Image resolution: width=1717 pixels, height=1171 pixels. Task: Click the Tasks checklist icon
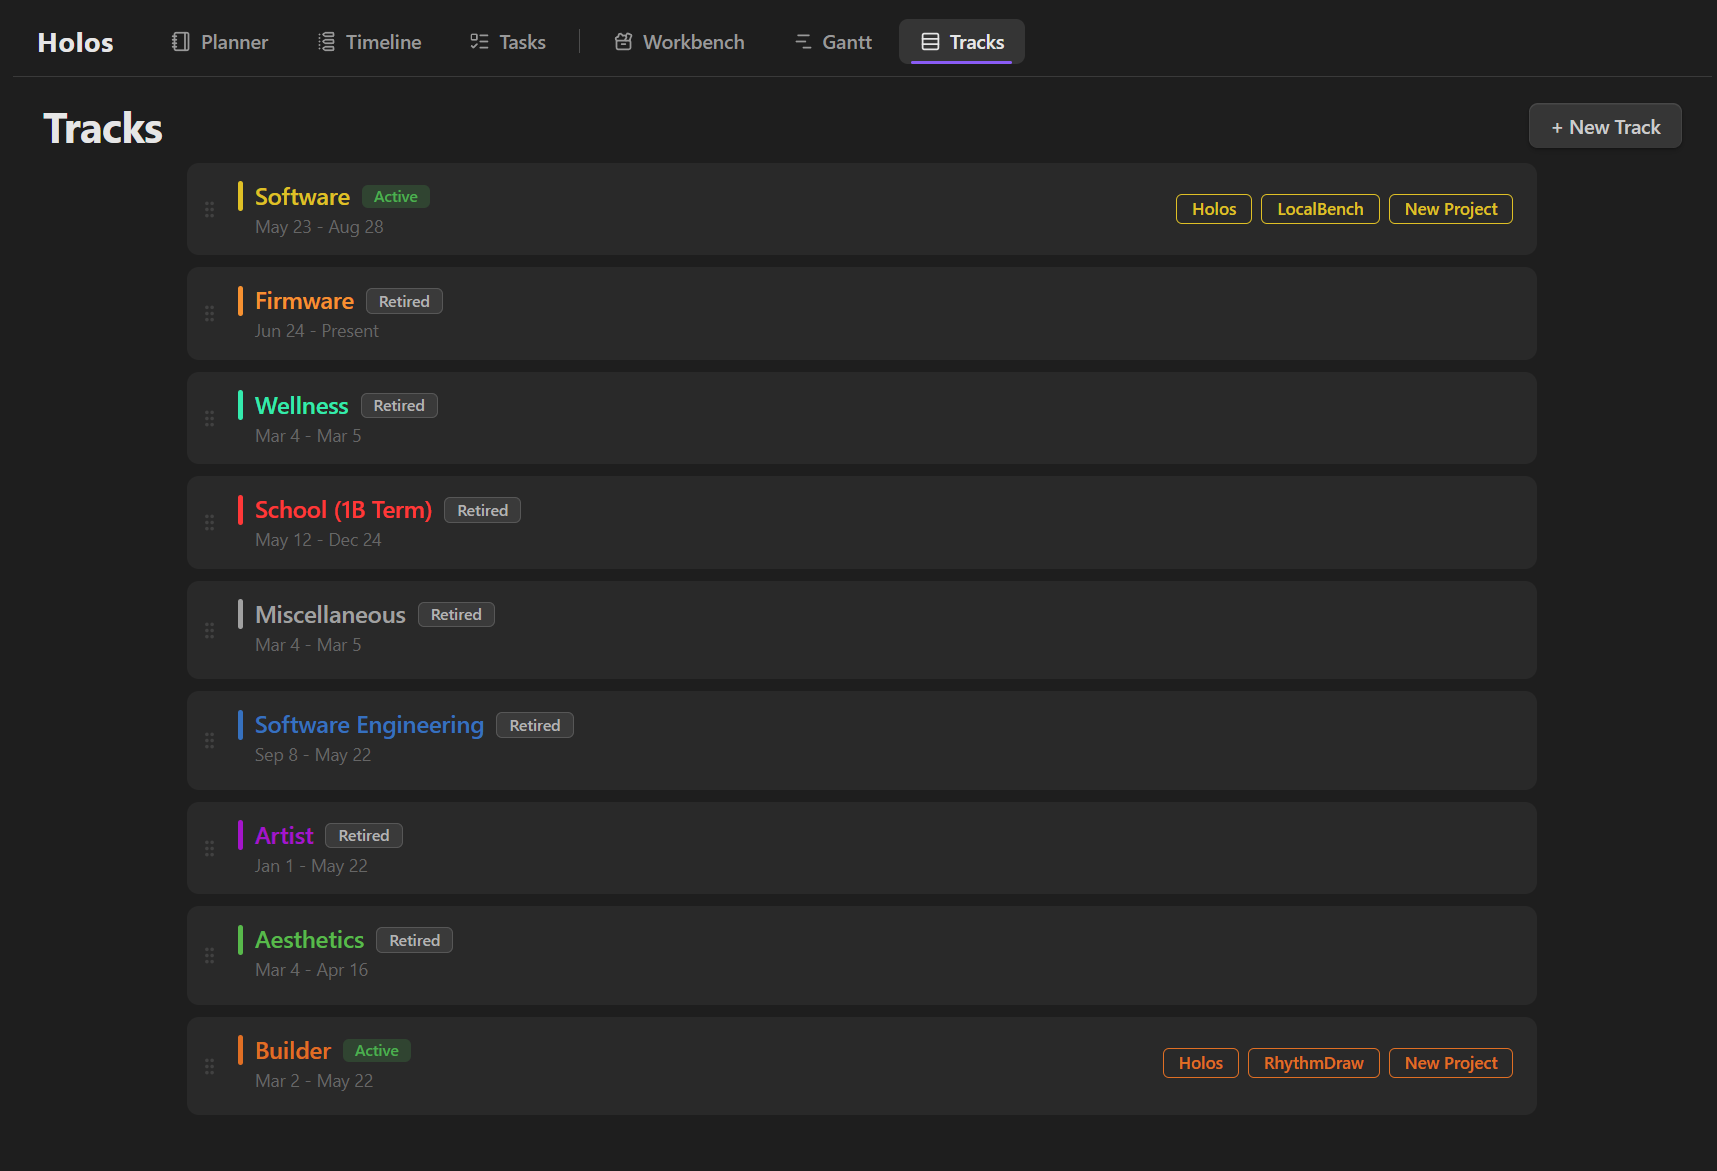click(x=479, y=42)
